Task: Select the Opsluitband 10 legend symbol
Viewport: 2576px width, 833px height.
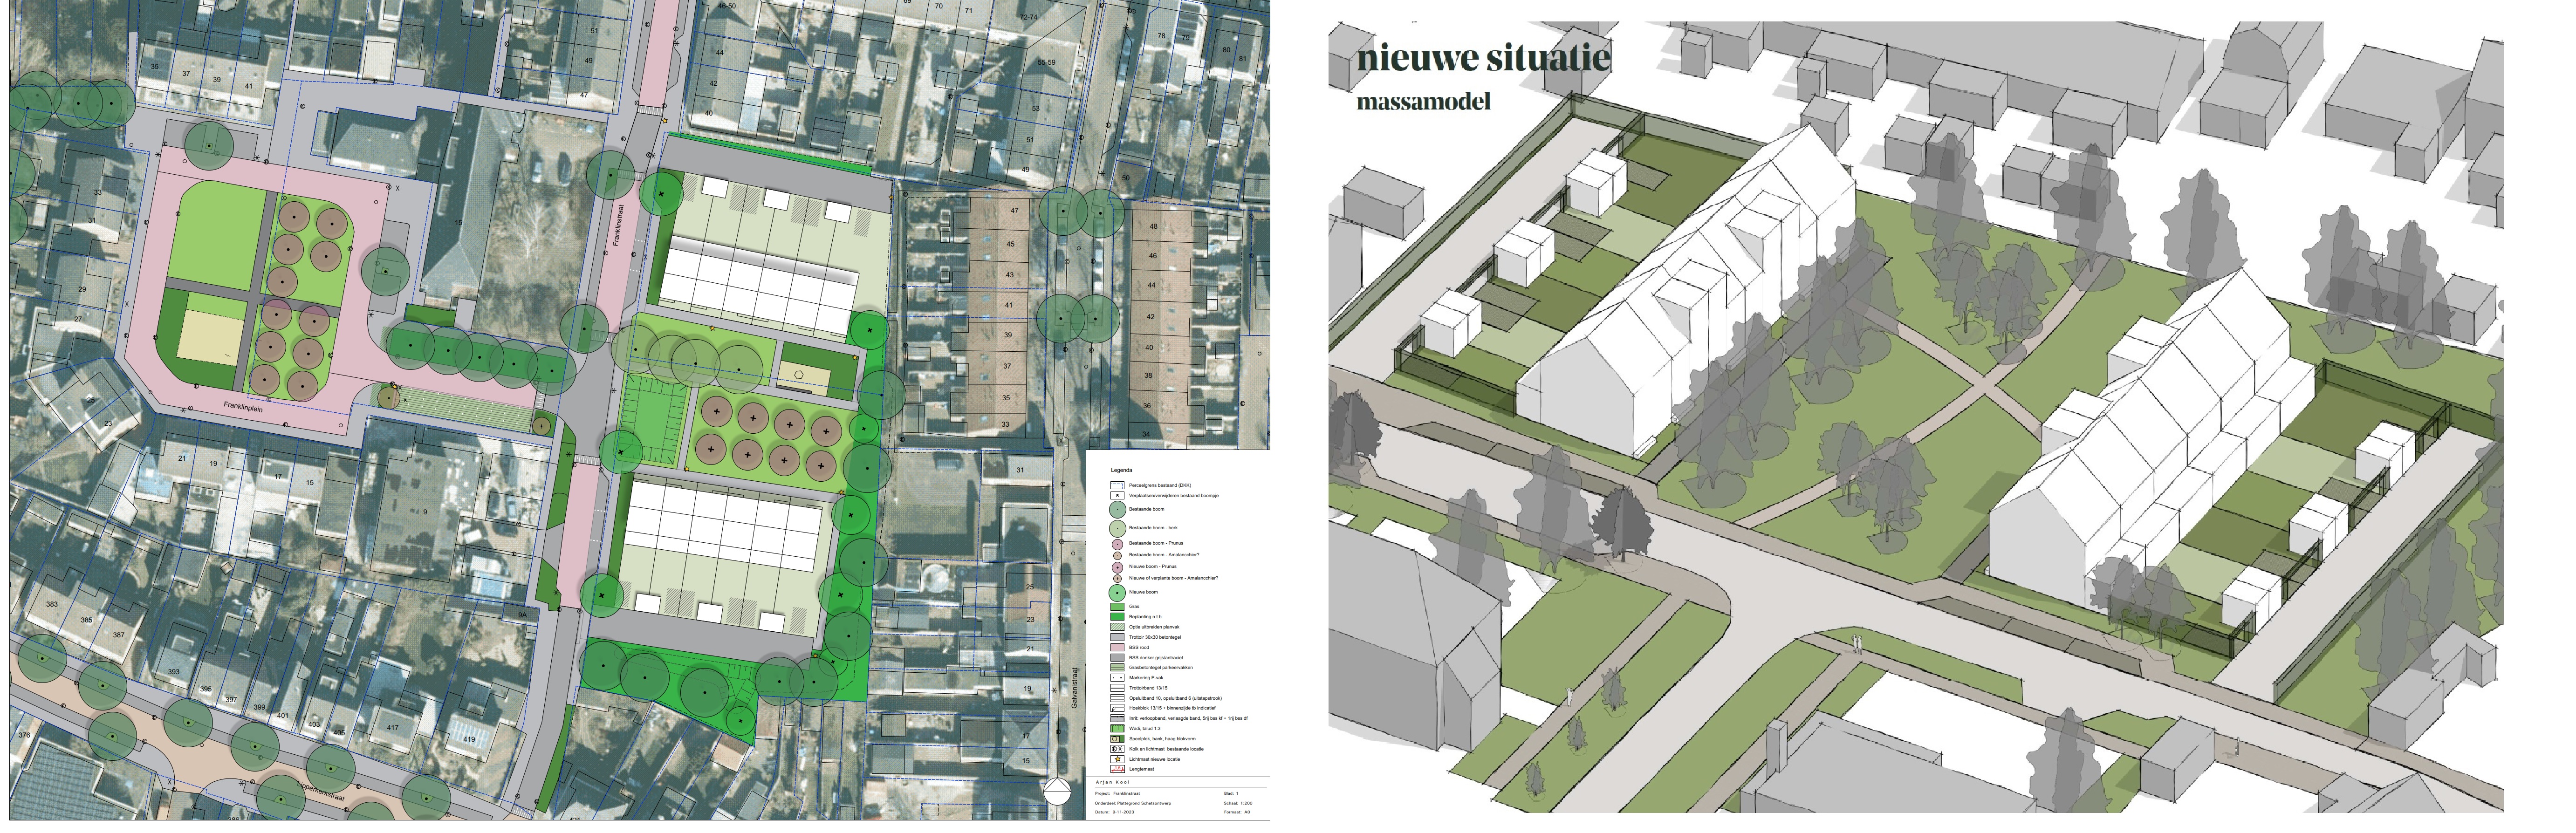Action: point(1118,699)
